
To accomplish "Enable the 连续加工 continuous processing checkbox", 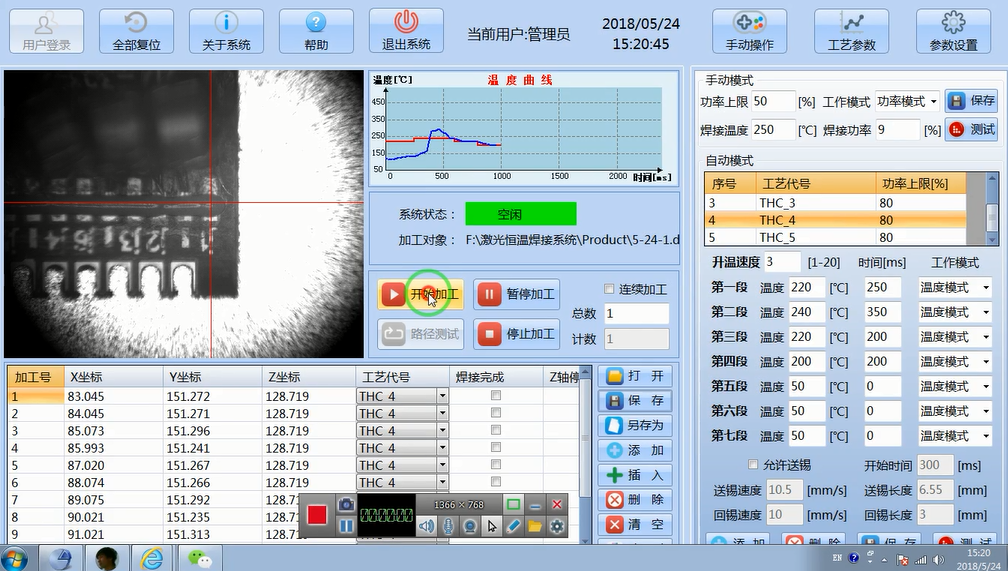I will point(610,289).
